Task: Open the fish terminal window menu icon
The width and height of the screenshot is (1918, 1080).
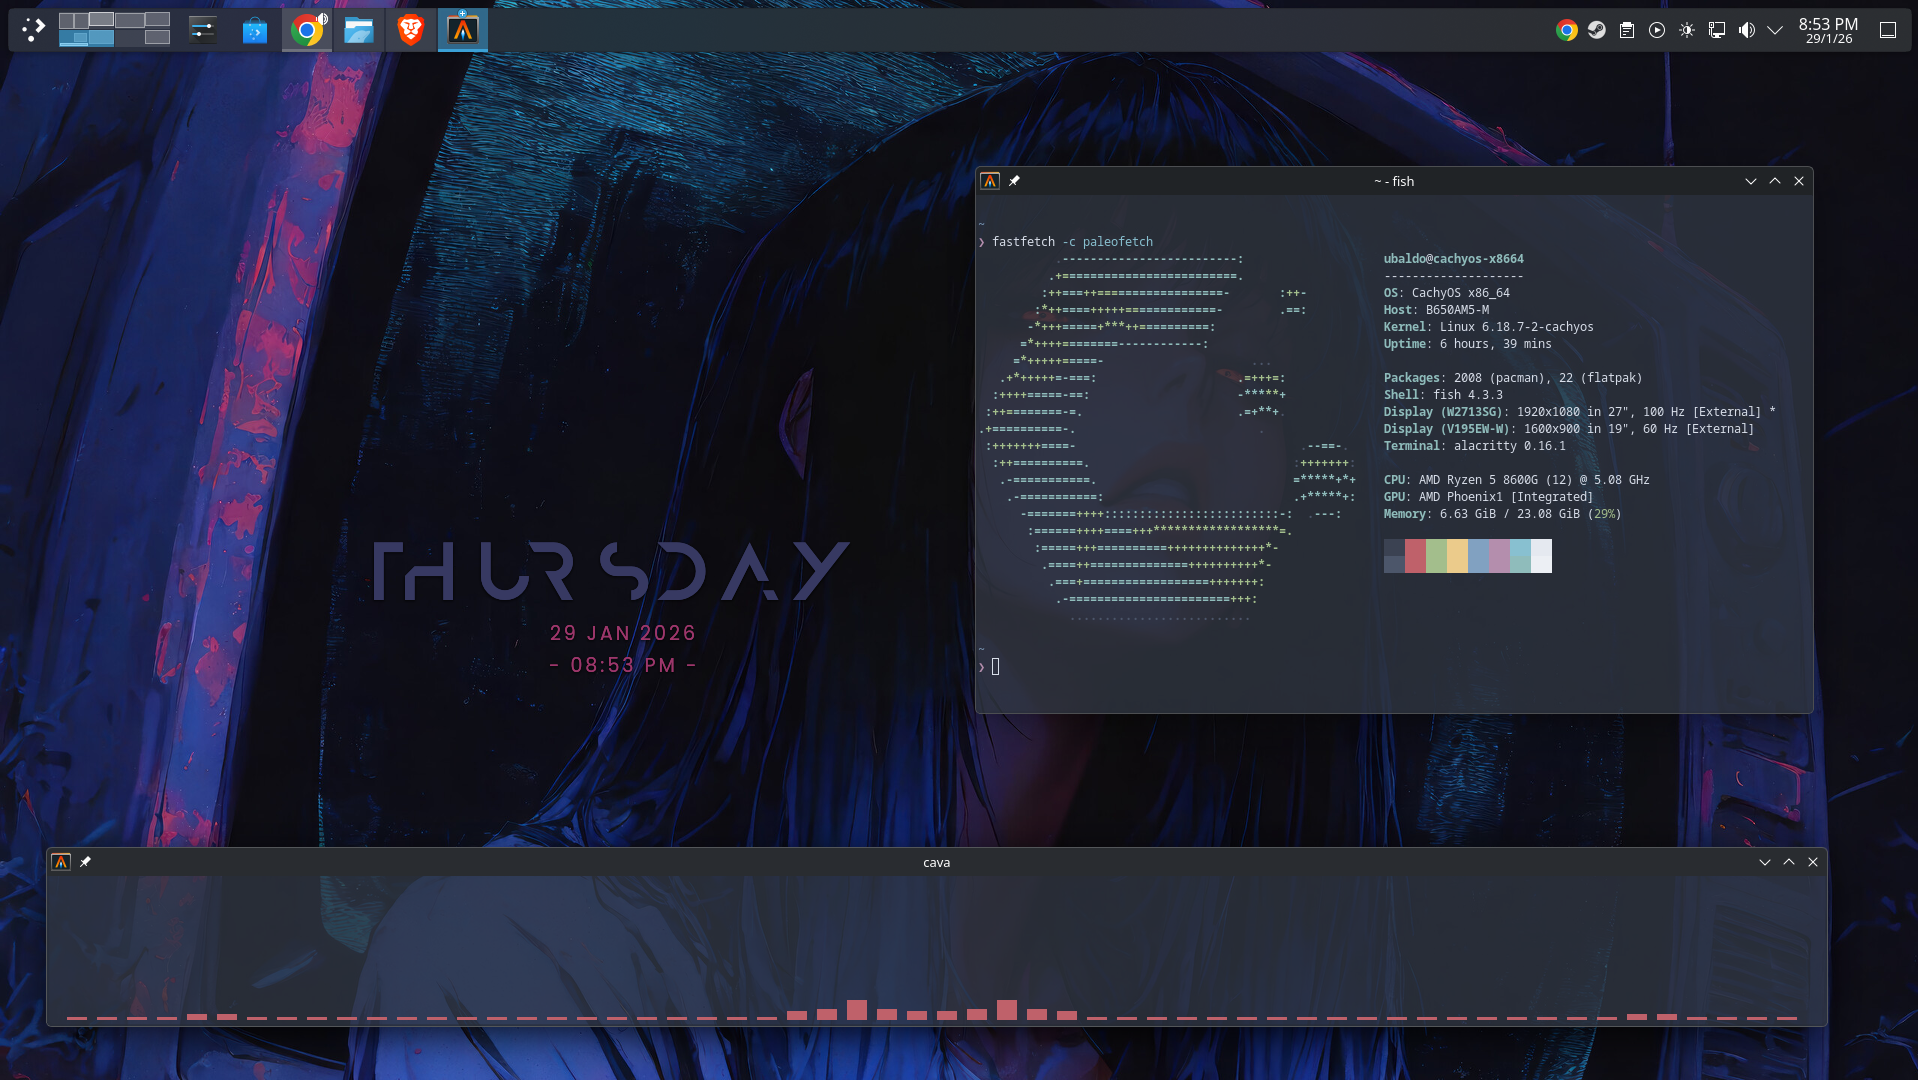Action: [x=990, y=181]
